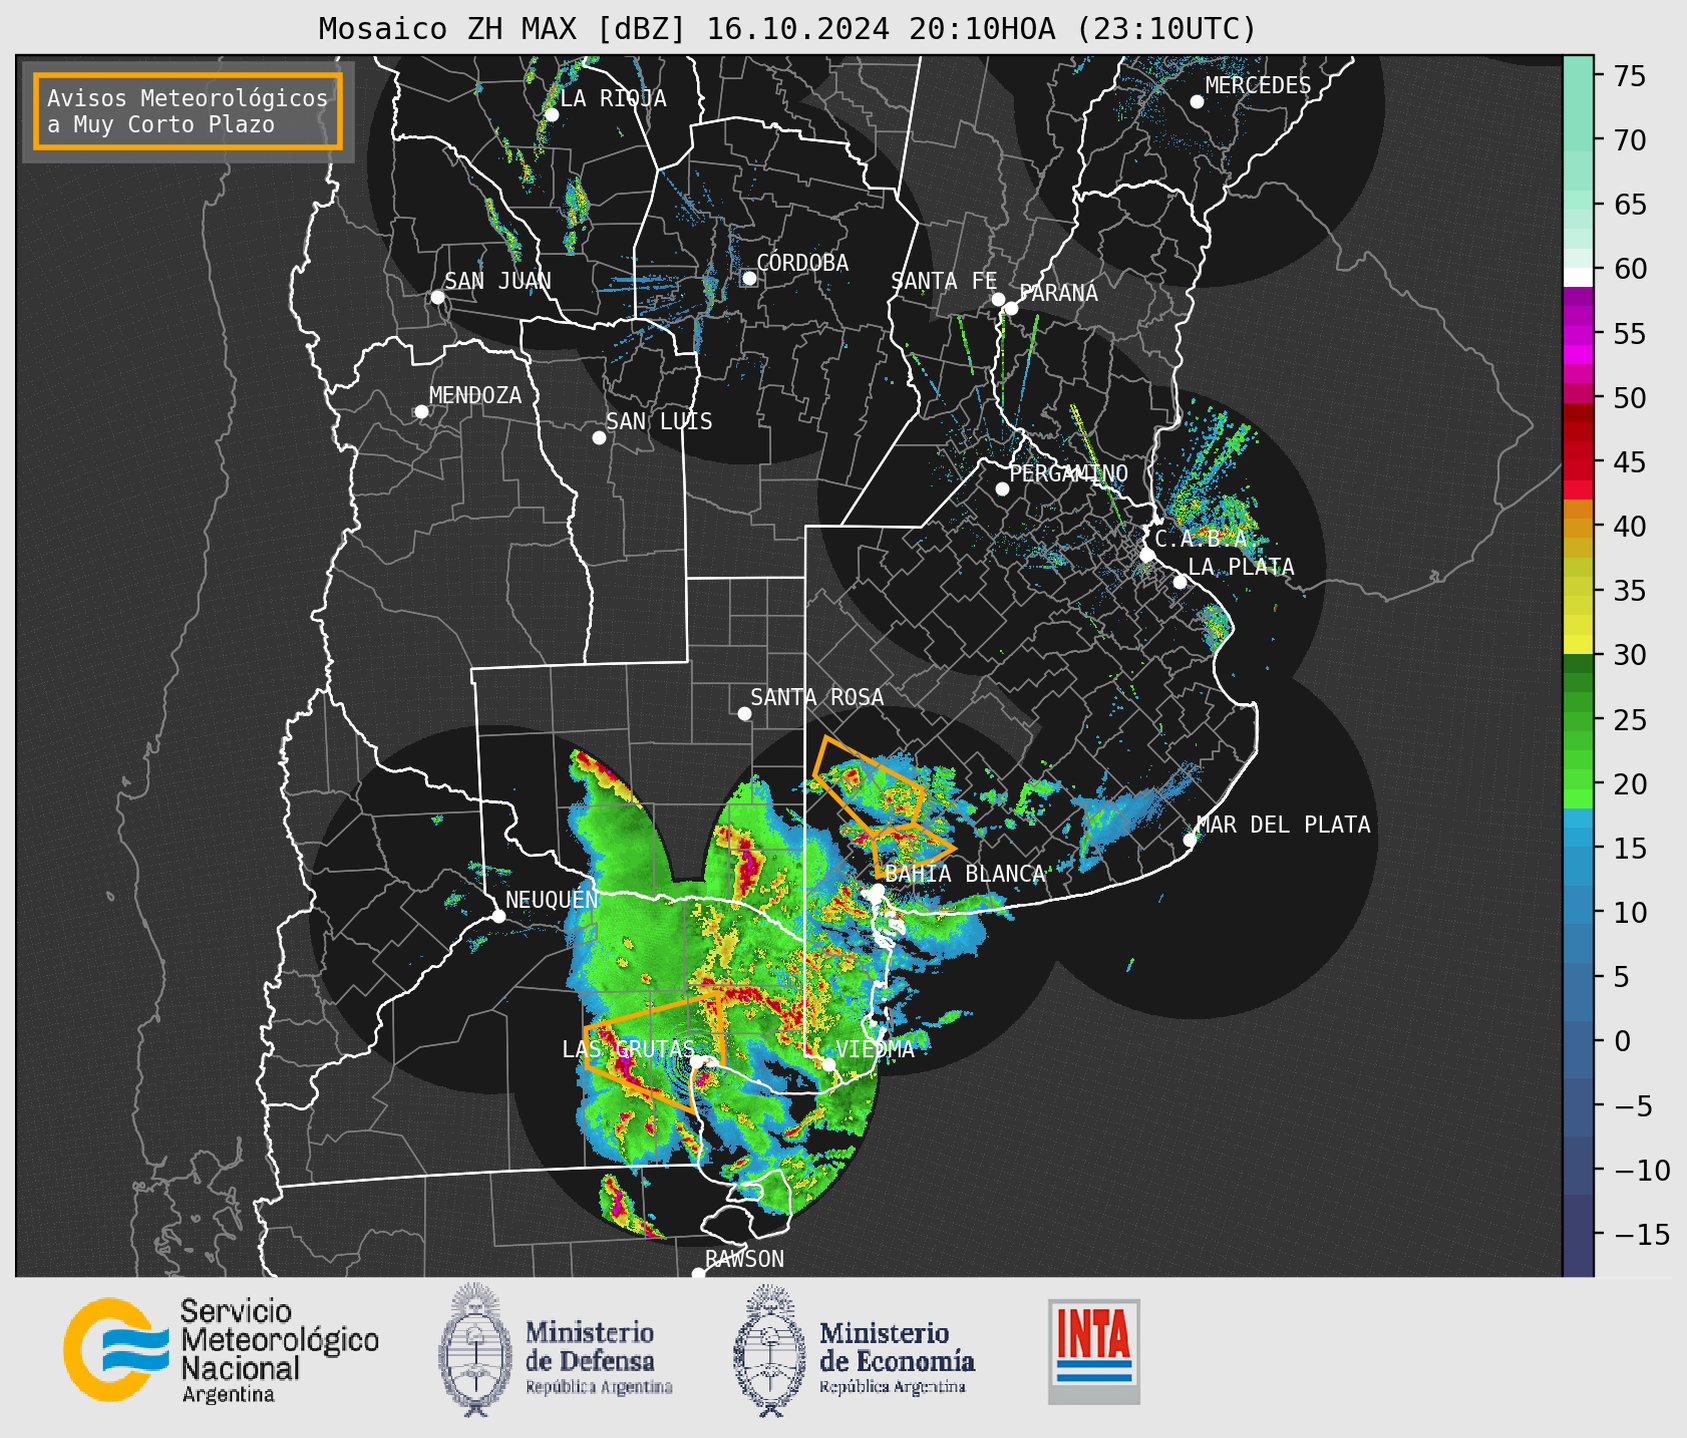
Task: Click the Ministerio de Economía coat of arms
Action: tap(770, 1350)
